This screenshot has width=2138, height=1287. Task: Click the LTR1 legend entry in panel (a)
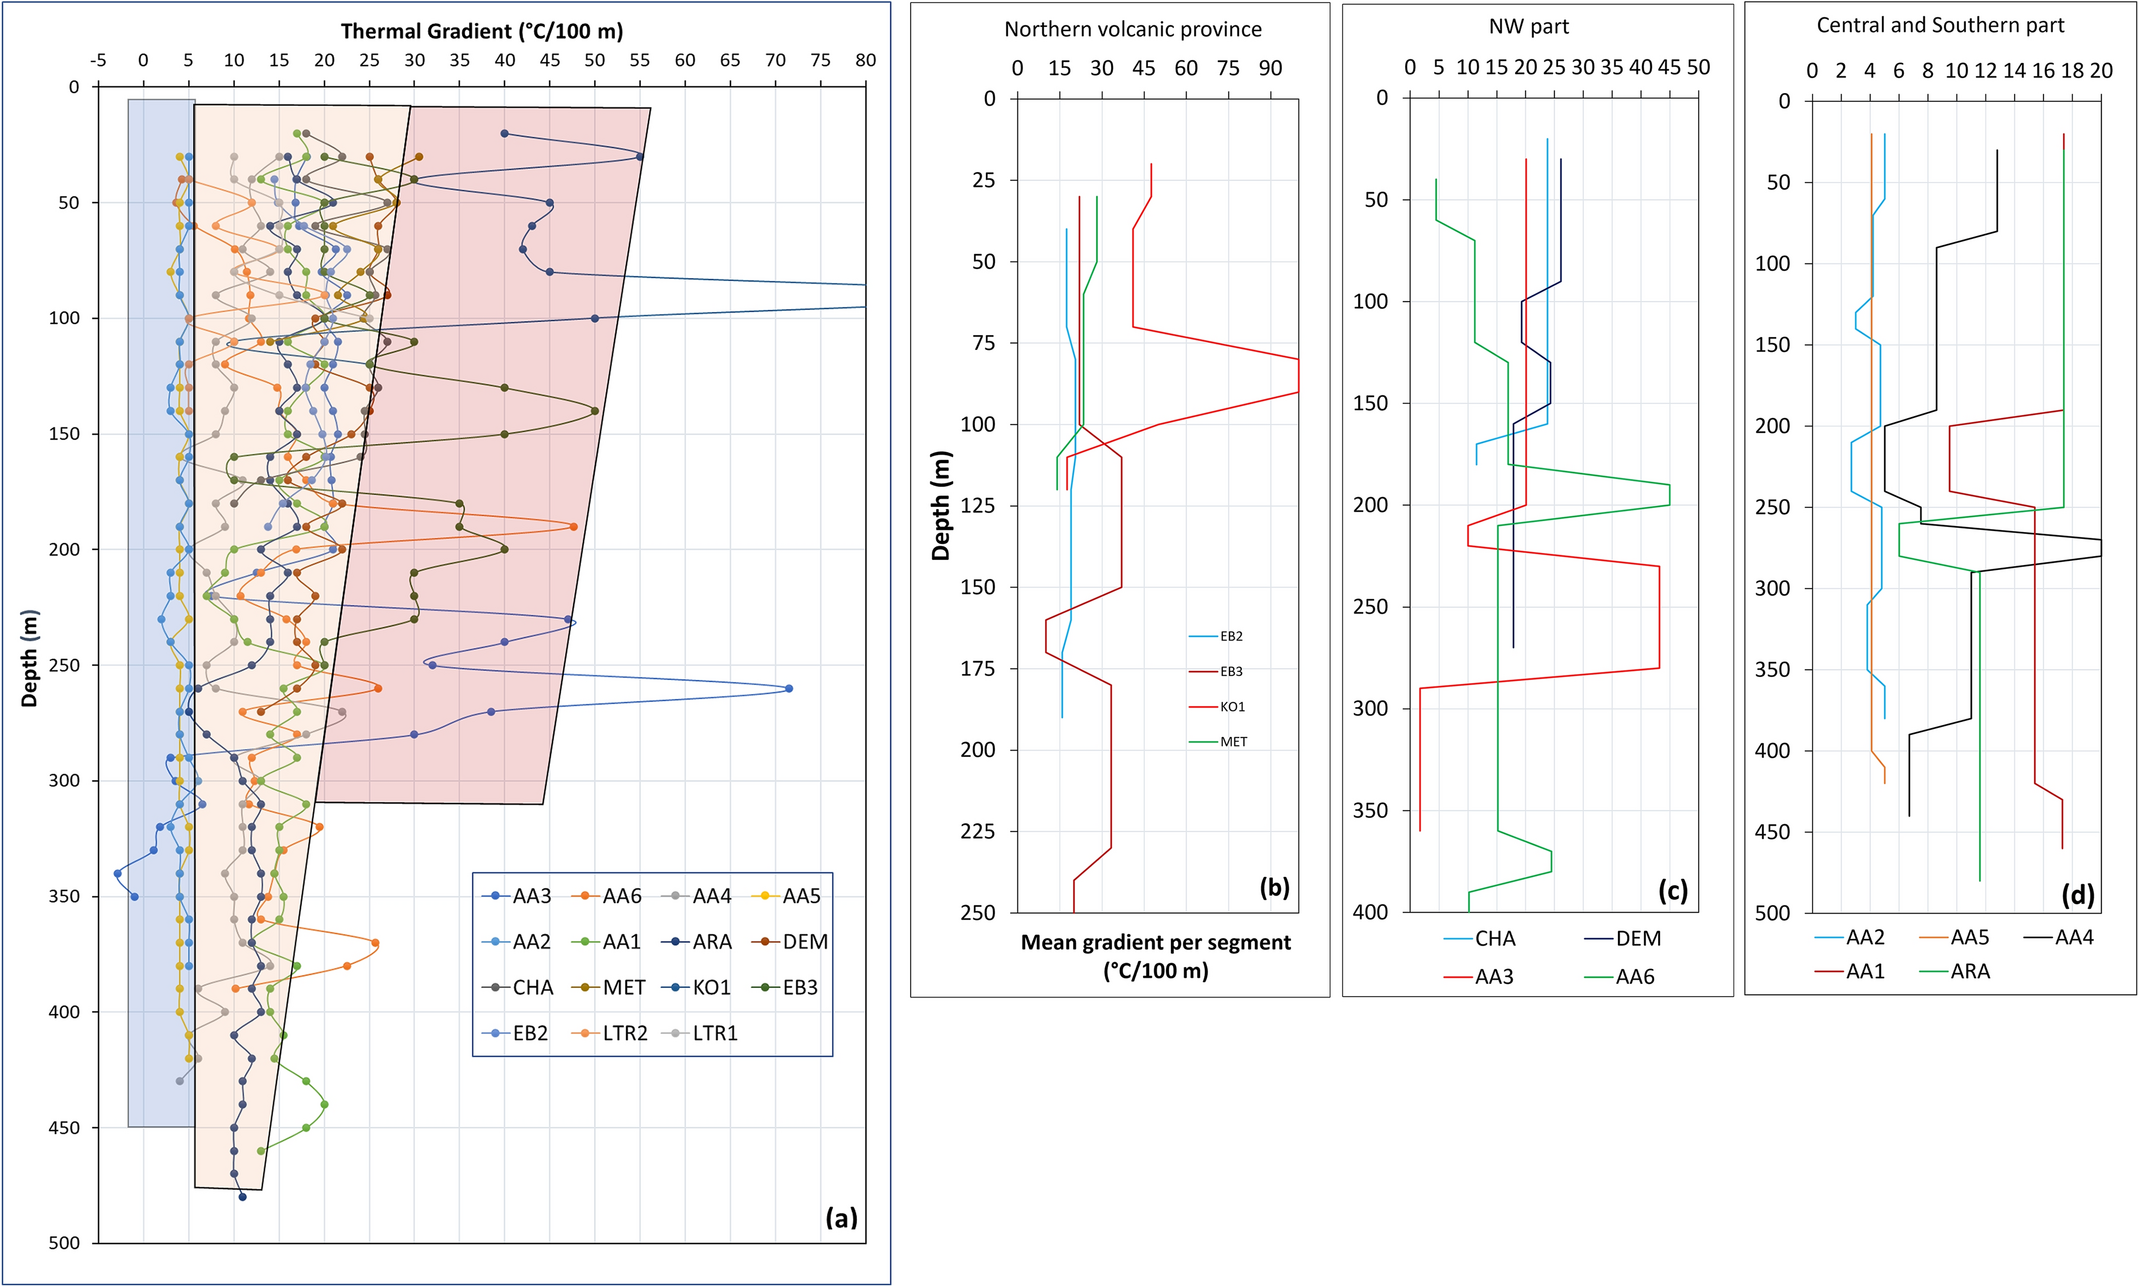tap(700, 1034)
